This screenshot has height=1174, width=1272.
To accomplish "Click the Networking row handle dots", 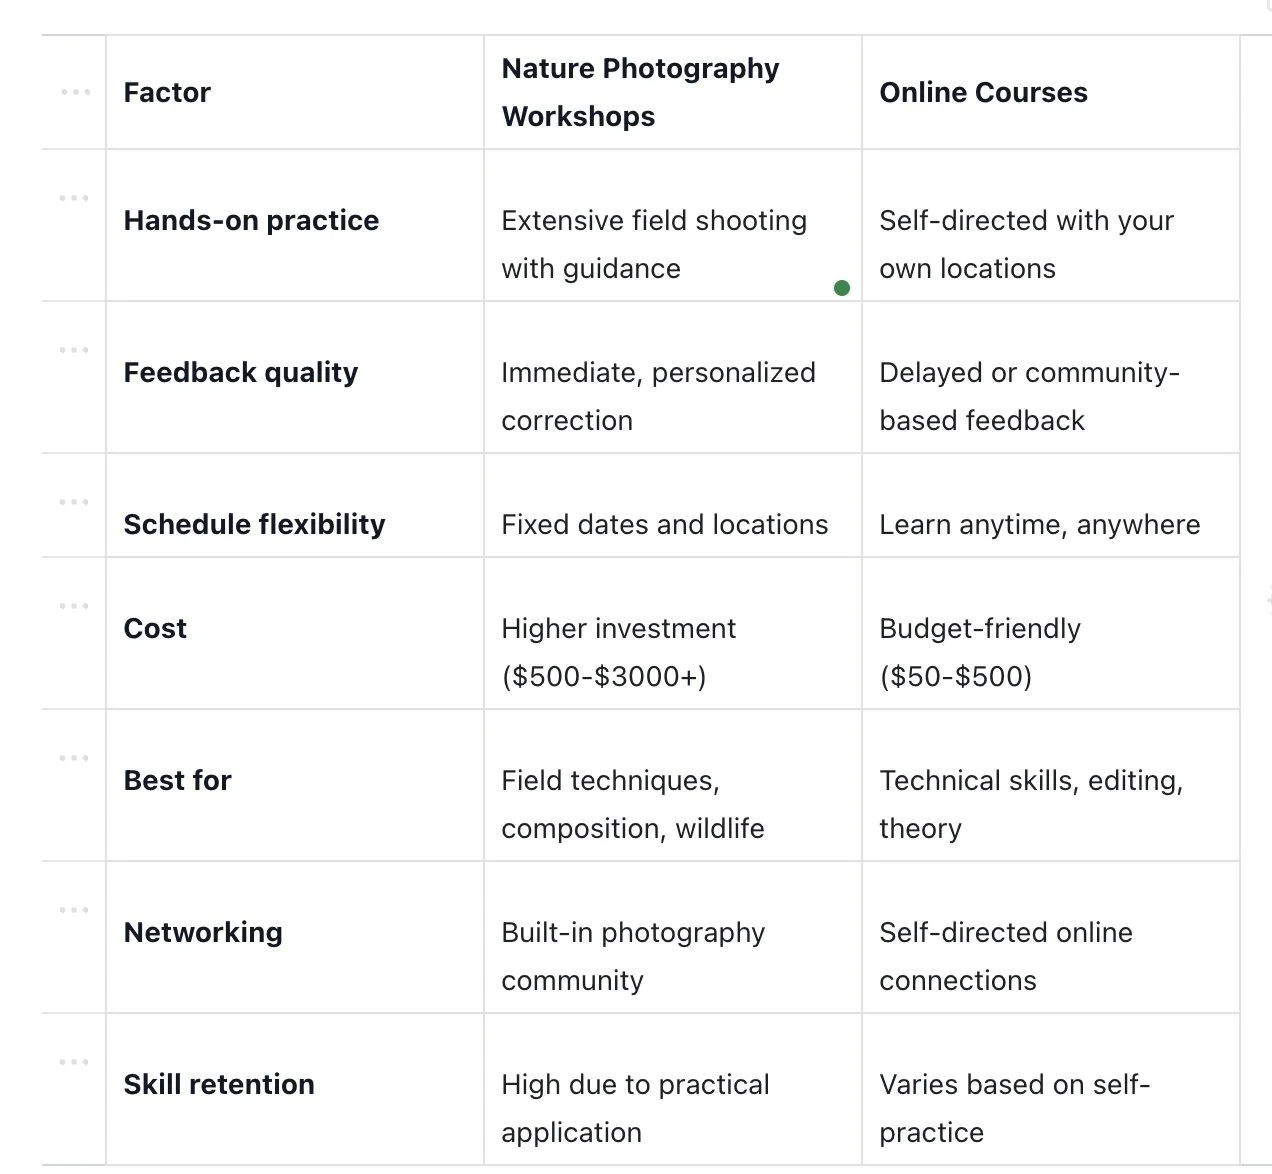I will coord(74,910).
